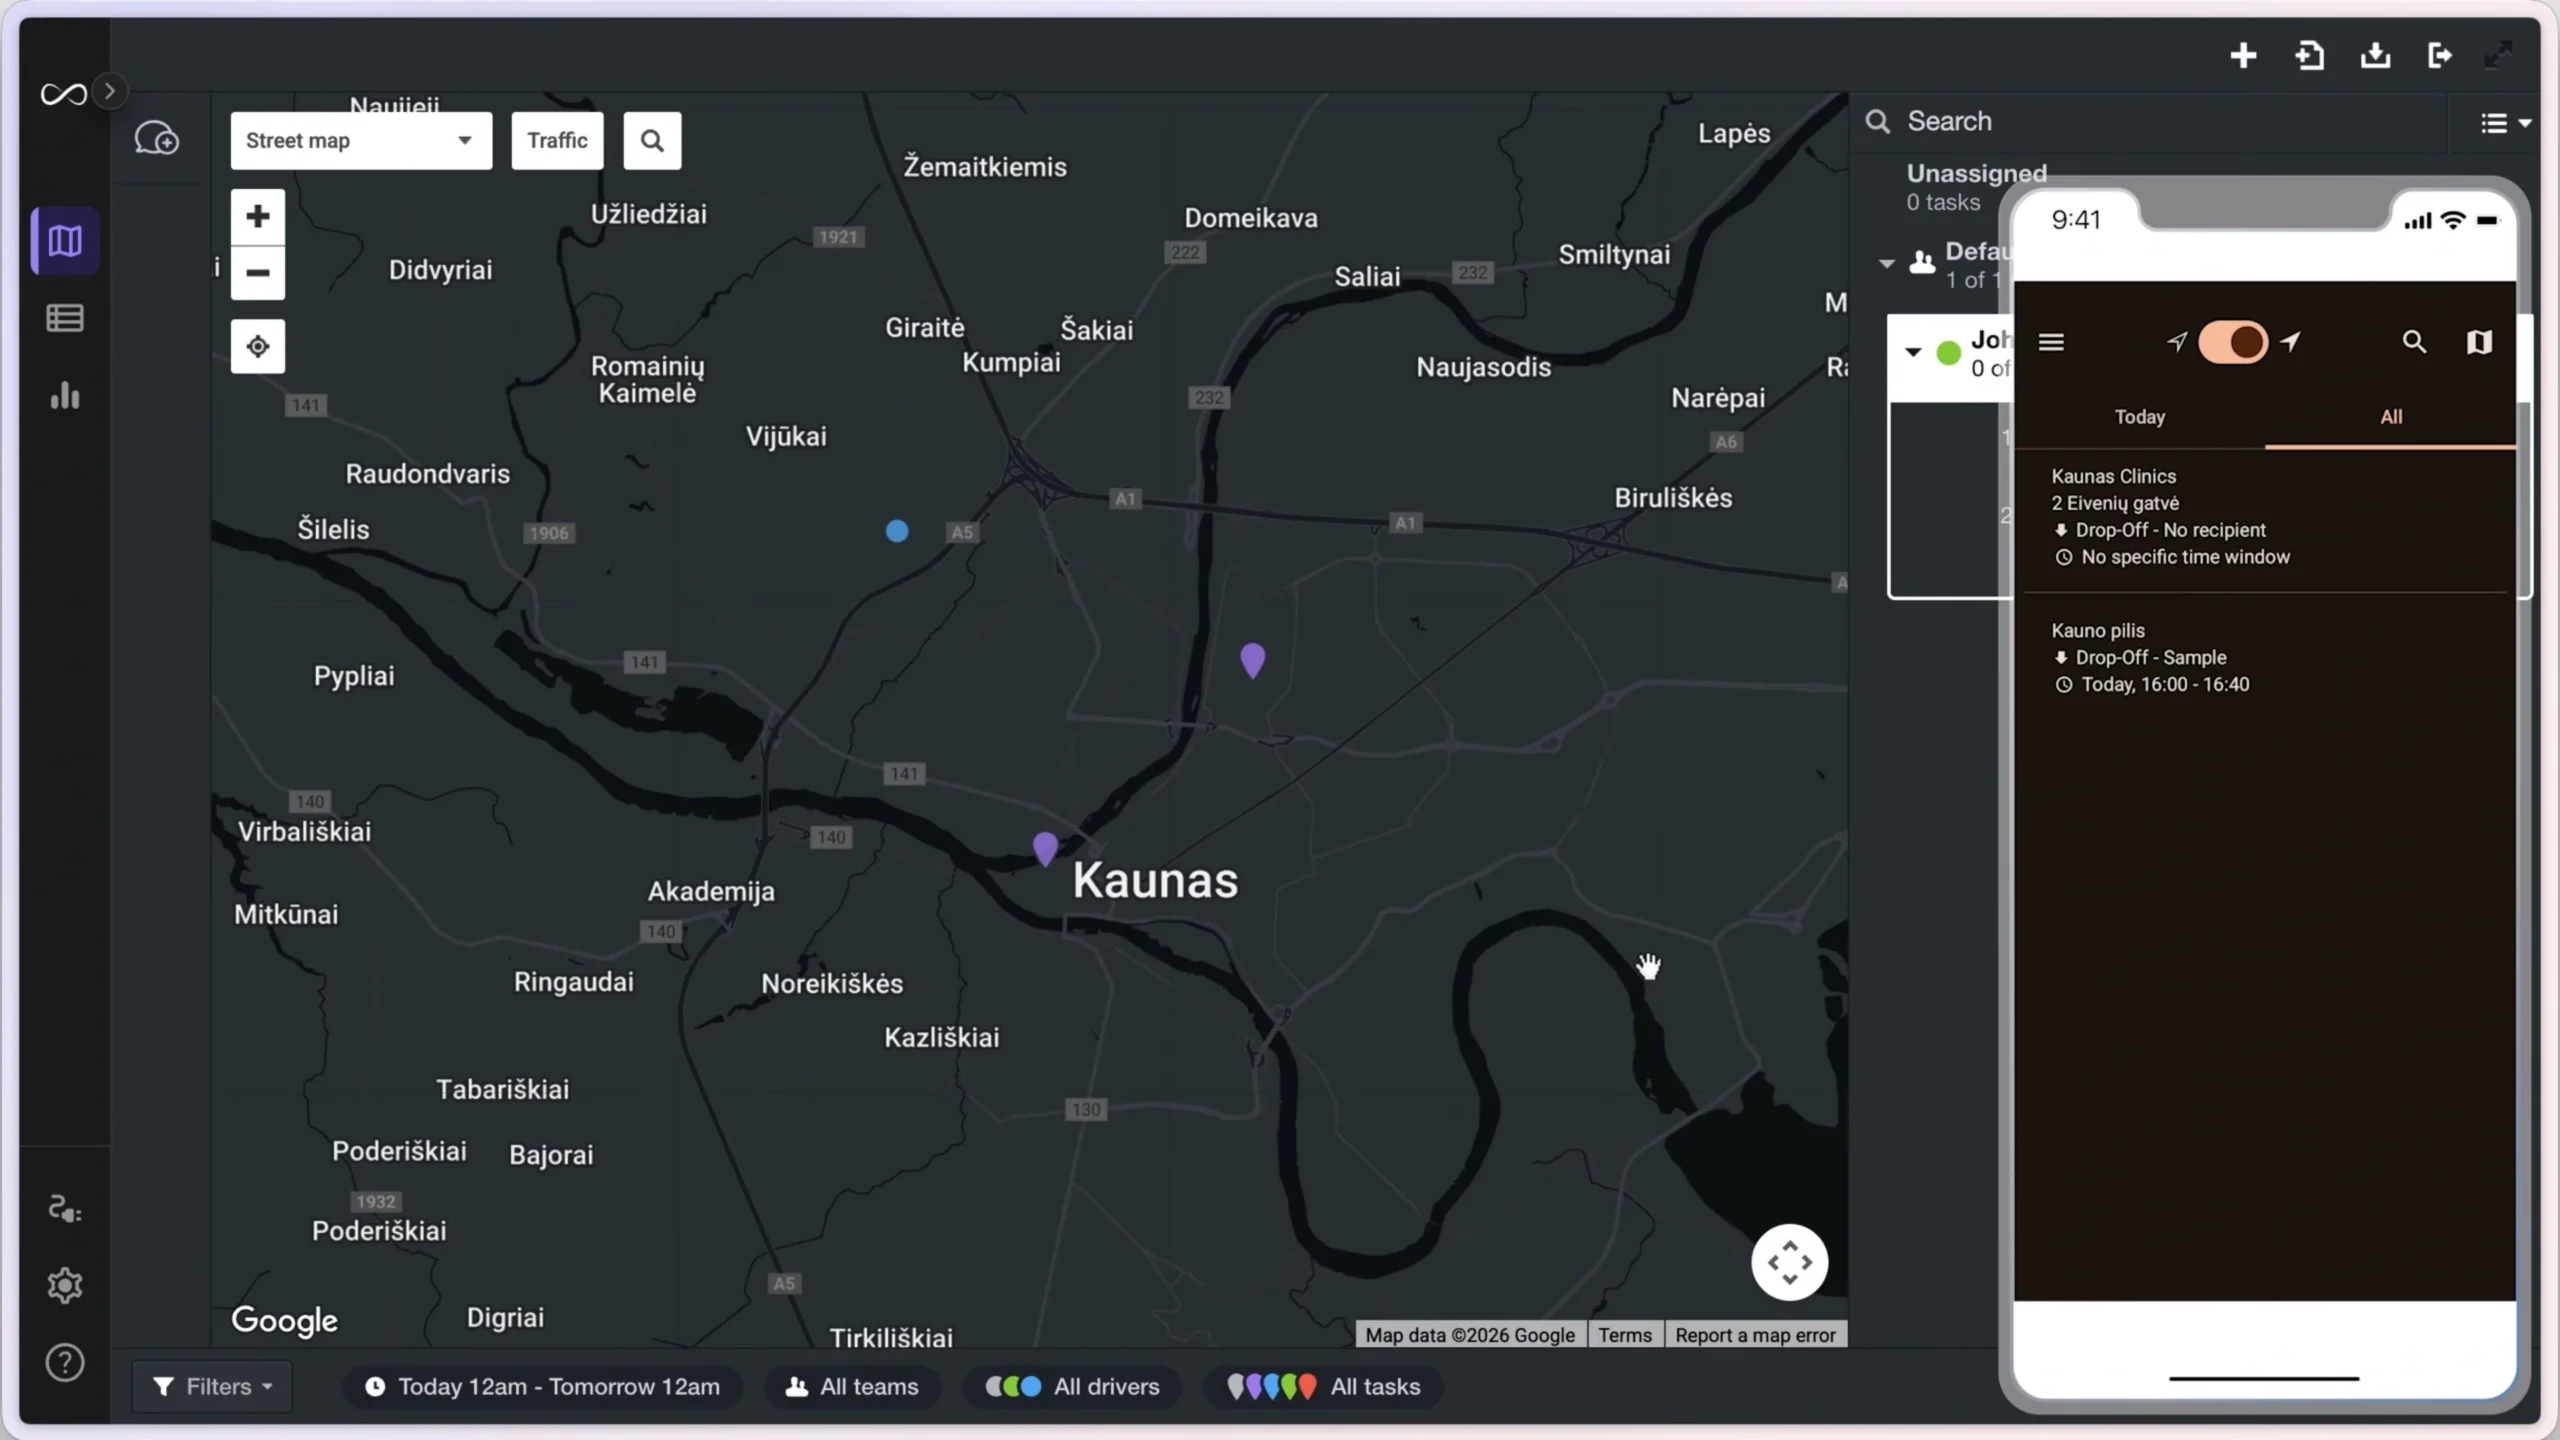Collapse the Default team expander arrow
The width and height of the screenshot is (2560, 1440).
[1886, 264]
